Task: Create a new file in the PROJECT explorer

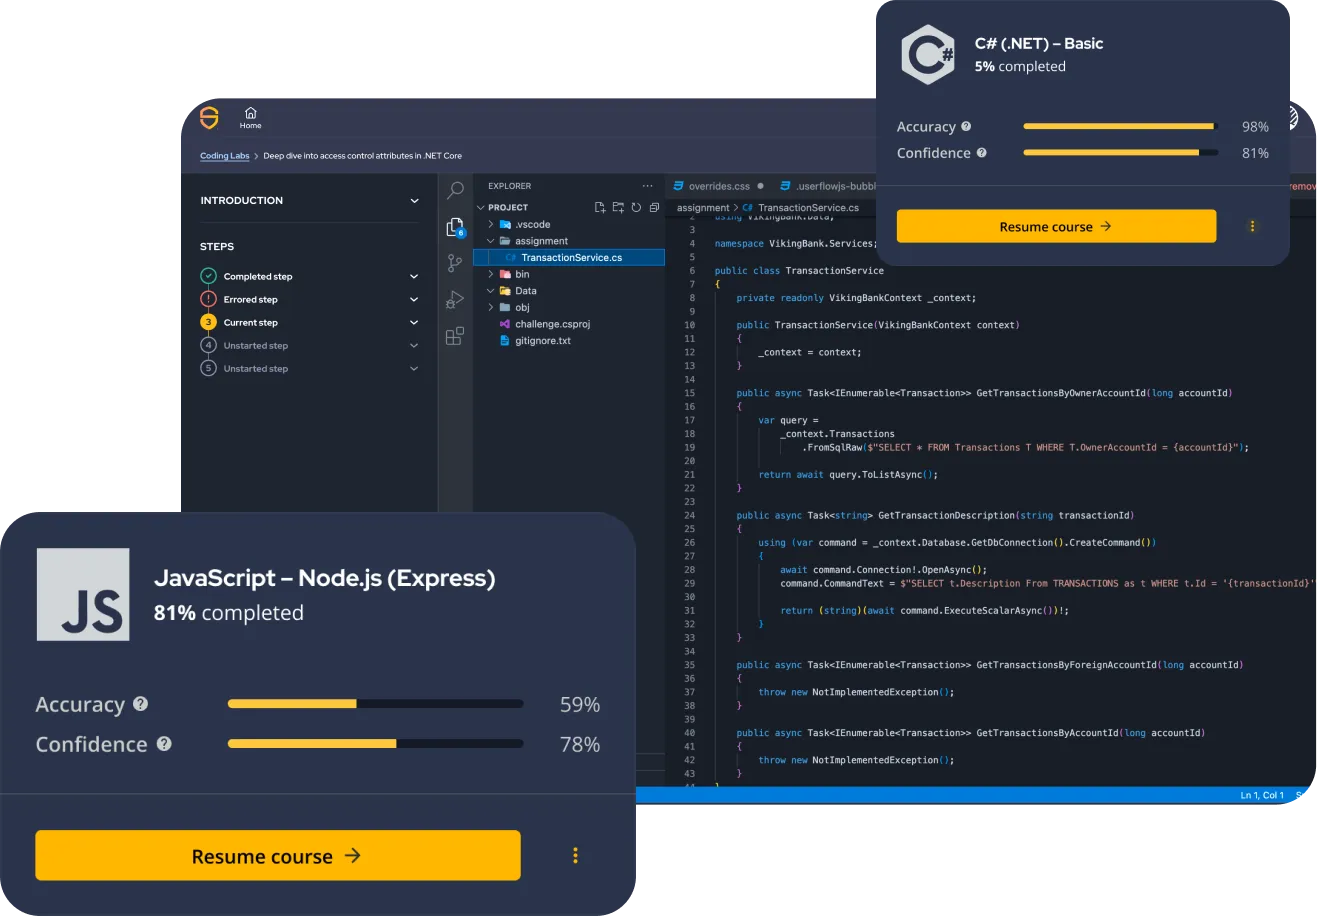Action: coord(601,207)
